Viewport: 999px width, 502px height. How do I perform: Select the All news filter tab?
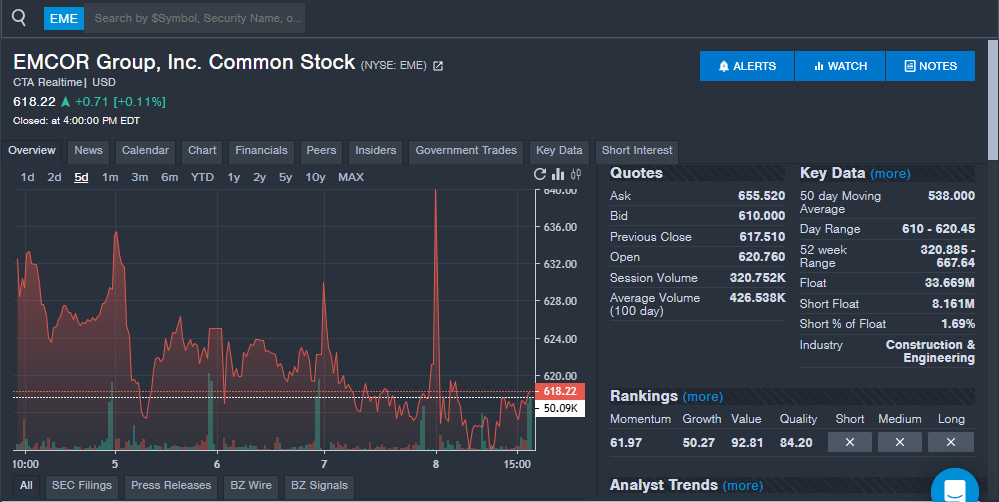(x=26, y=485)
